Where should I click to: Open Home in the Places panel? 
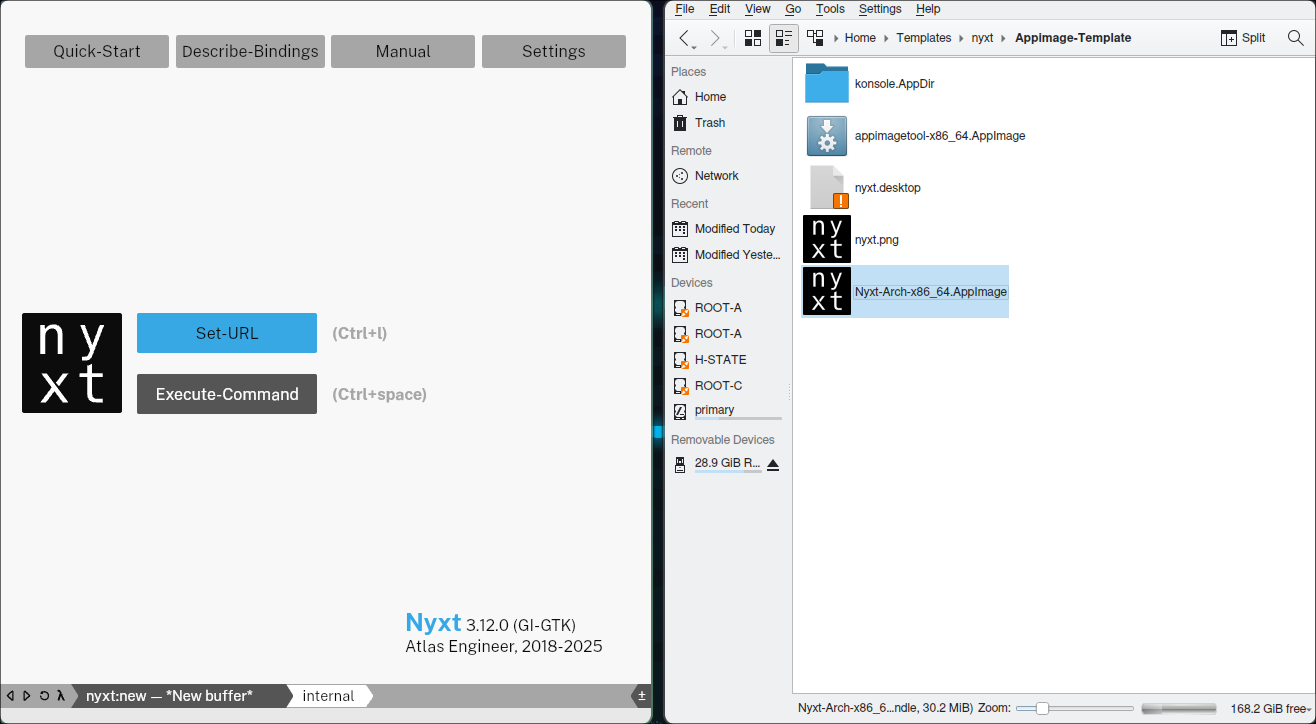pyautogui.click(x=728, y=97)
